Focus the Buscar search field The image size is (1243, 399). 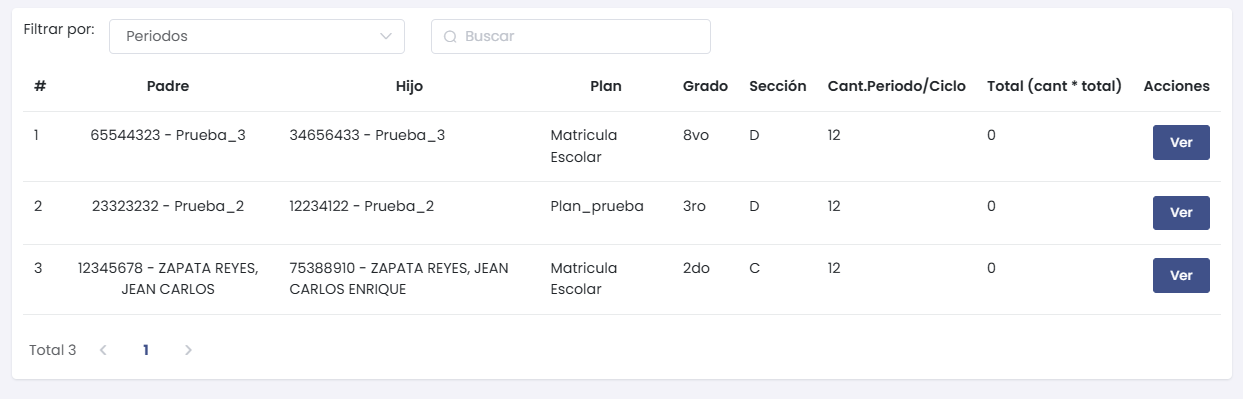click(571, 36)
